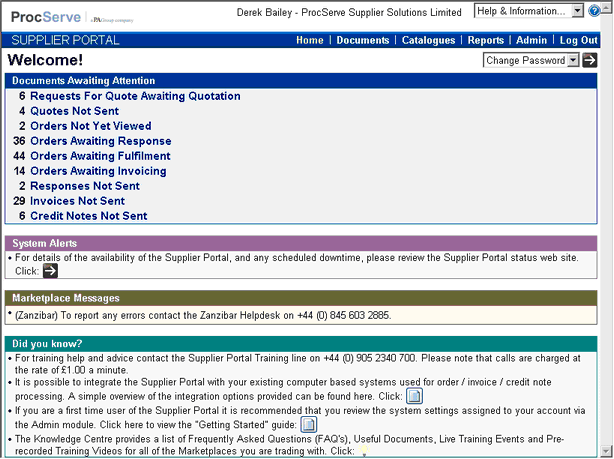The width and height of the screenshot is (614, 459).
Task: Expand the Change Password dropdown
Action: pos(573,60)
